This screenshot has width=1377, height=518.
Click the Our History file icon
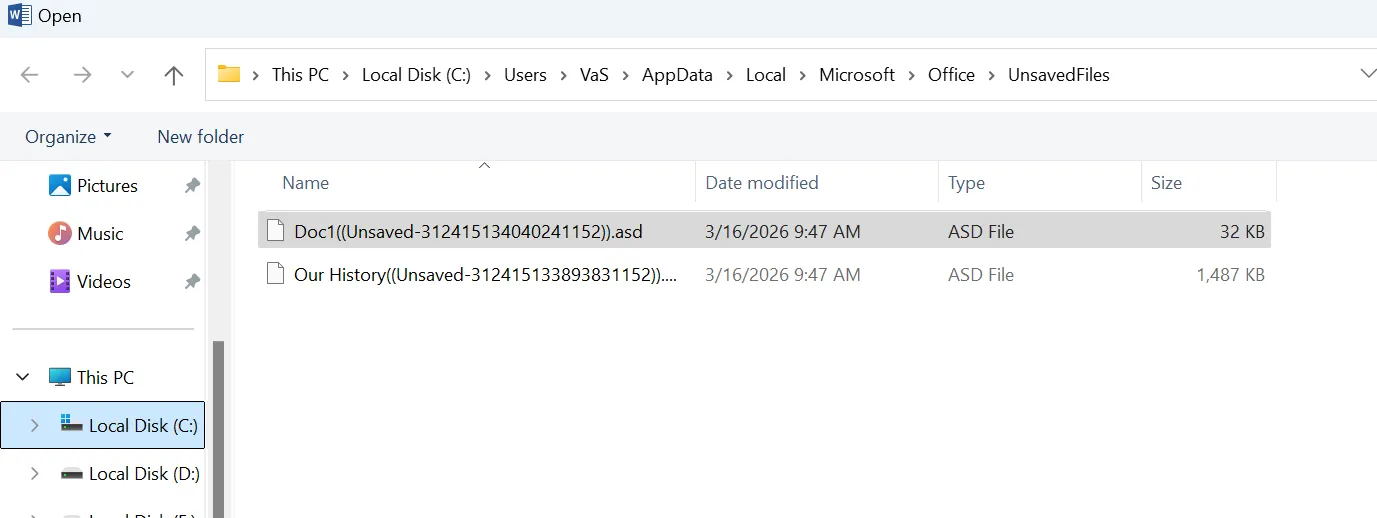click(275, 274)
